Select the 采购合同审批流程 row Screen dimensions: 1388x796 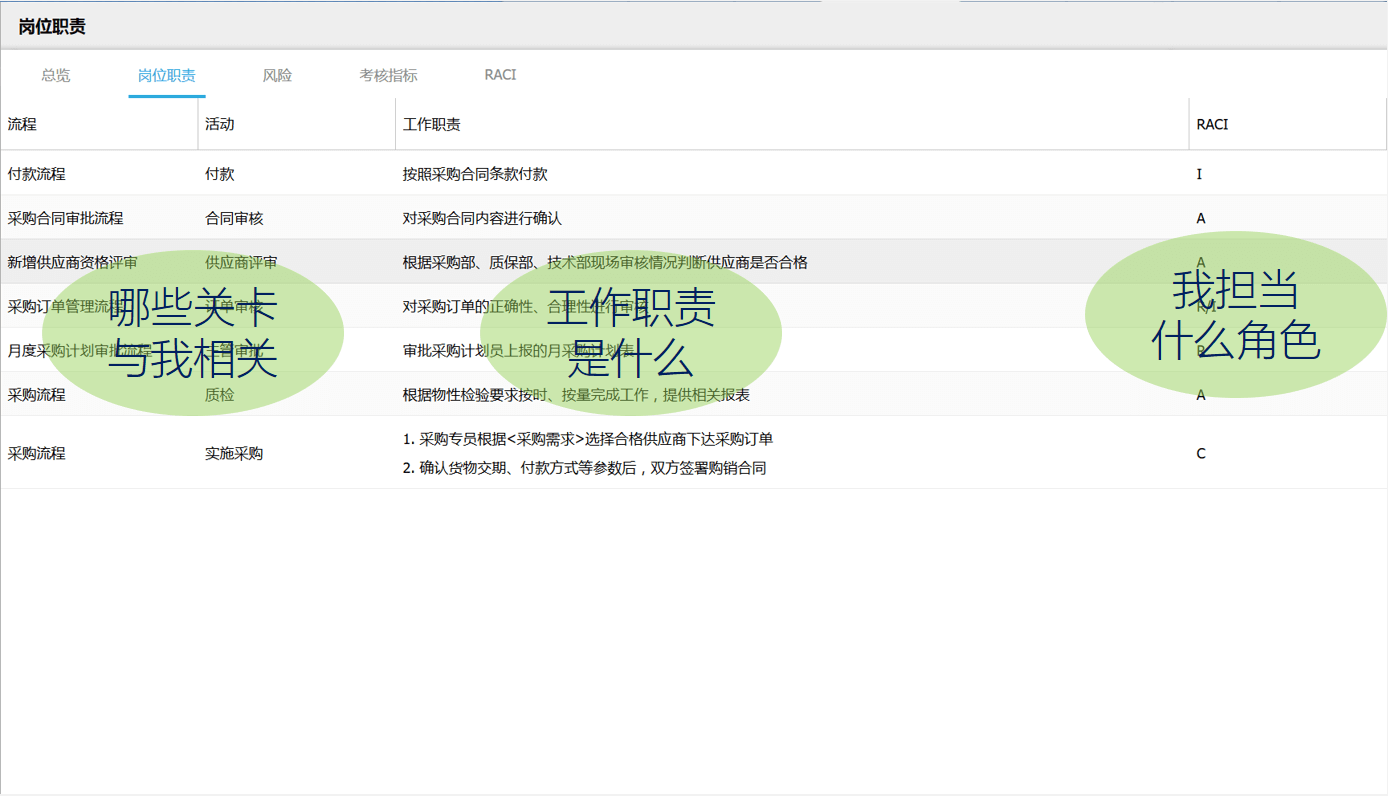click(x=66, y=218)
